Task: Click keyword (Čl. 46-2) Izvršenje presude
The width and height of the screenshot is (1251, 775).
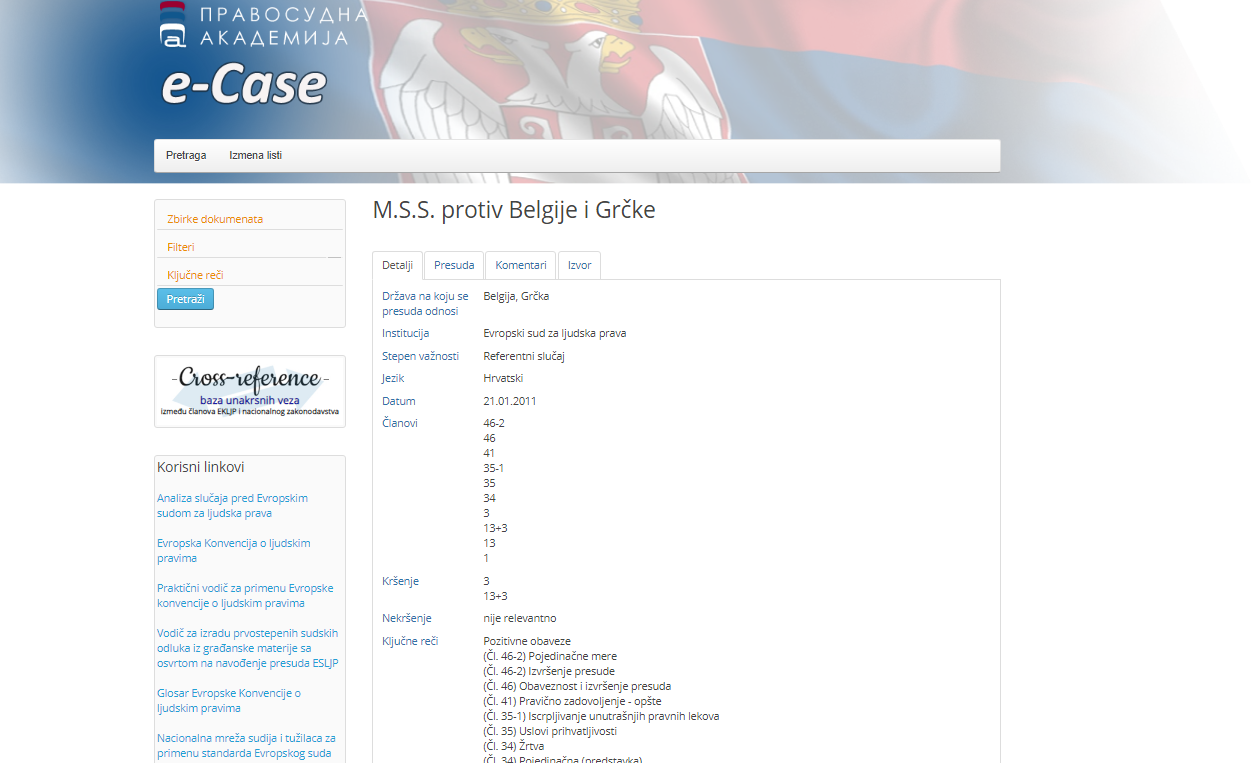Action: 549,671
